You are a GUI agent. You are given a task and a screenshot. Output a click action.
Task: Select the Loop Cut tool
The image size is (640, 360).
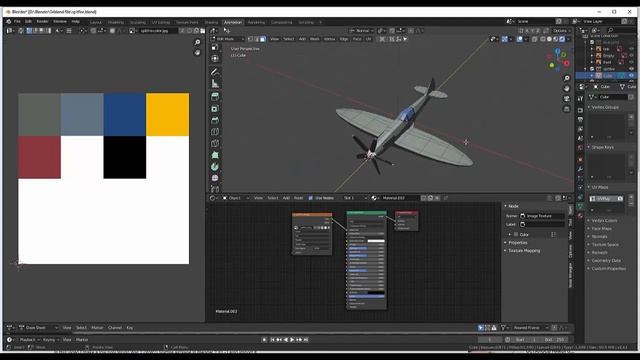(x=215, y=132)
